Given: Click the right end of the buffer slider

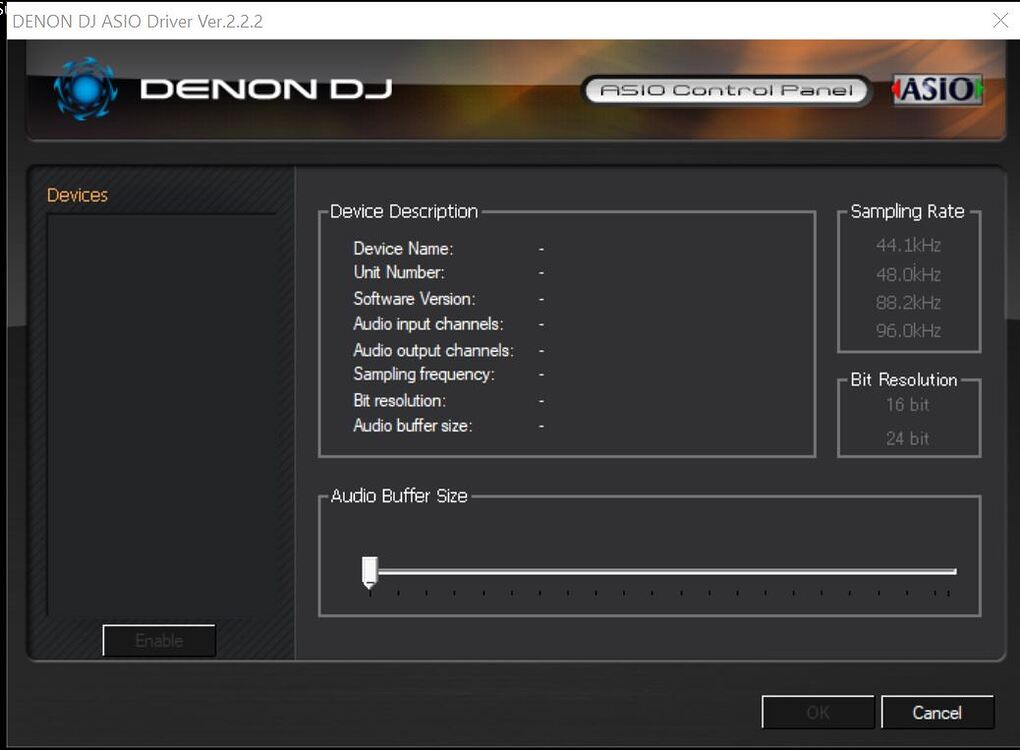Looking at the screenshot, I should click(952, 572).
